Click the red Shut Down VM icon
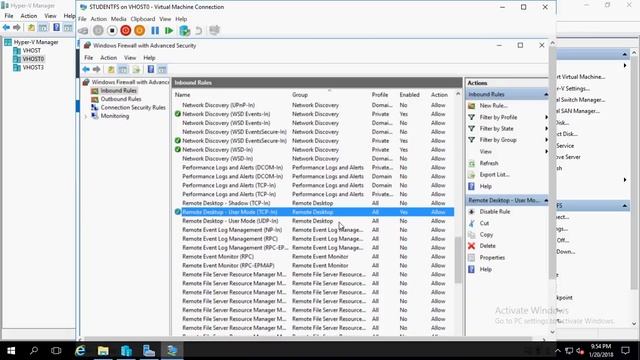Screen dimensions: 640x360 126,31
